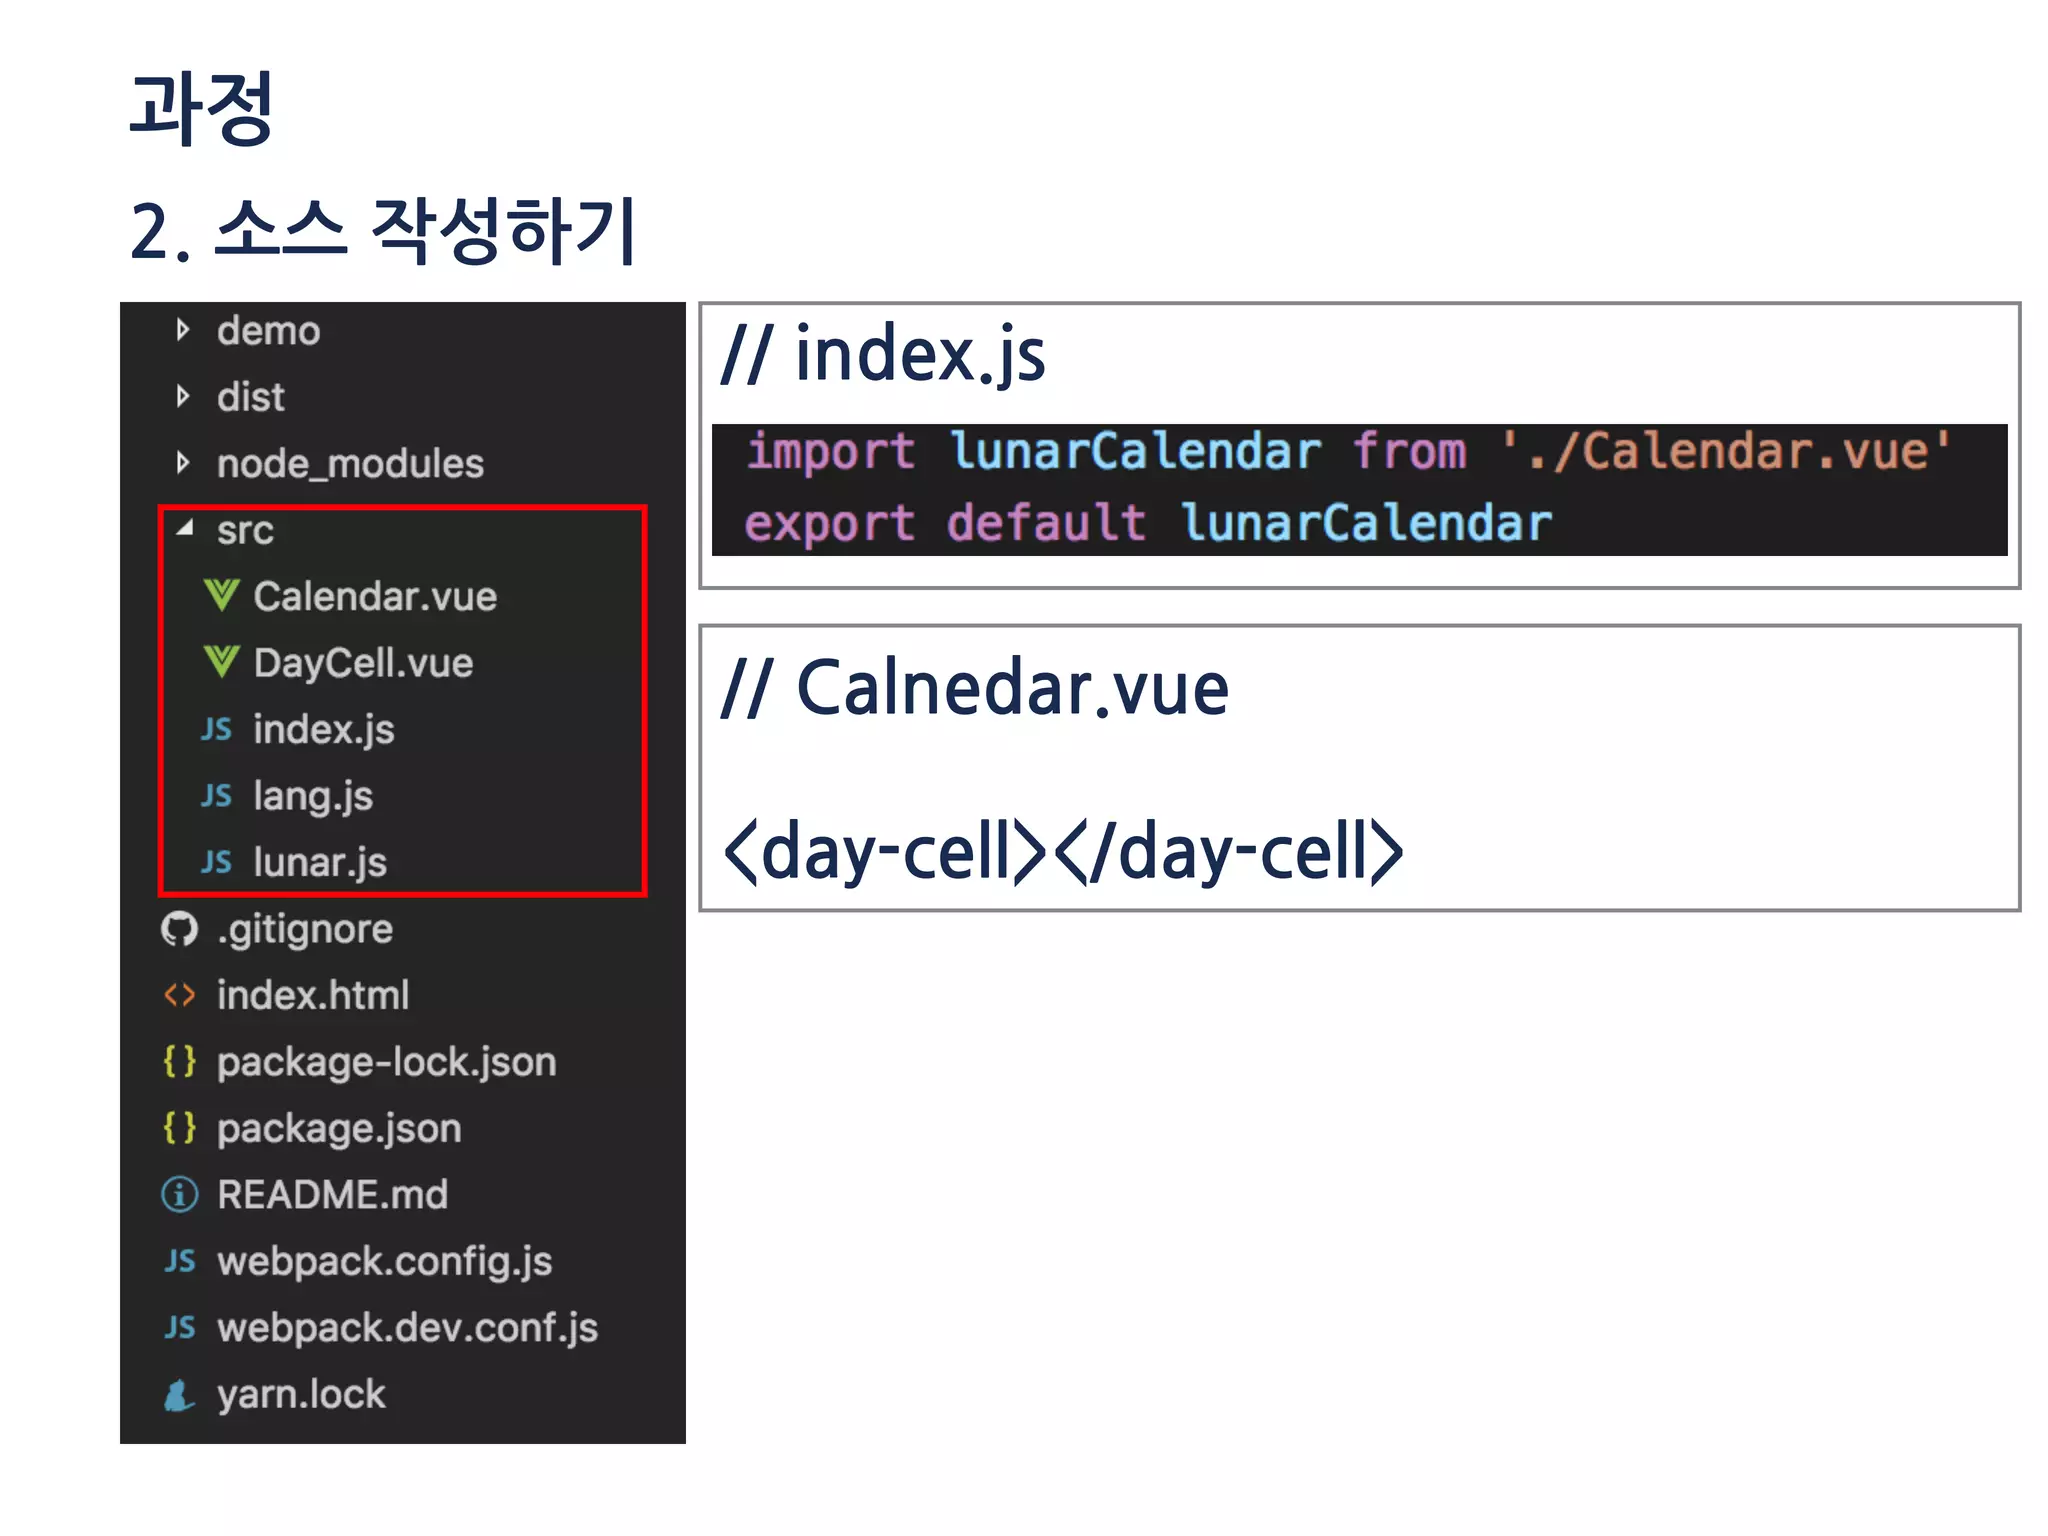Click the JS icon beside lang.js
The image size is (2048, 1536).
click(x=216, y=795)
